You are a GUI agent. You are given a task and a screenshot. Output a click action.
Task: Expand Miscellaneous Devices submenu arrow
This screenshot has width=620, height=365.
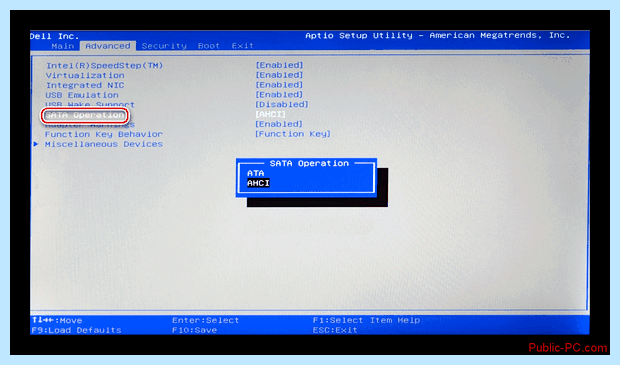[x=36, y=144]
